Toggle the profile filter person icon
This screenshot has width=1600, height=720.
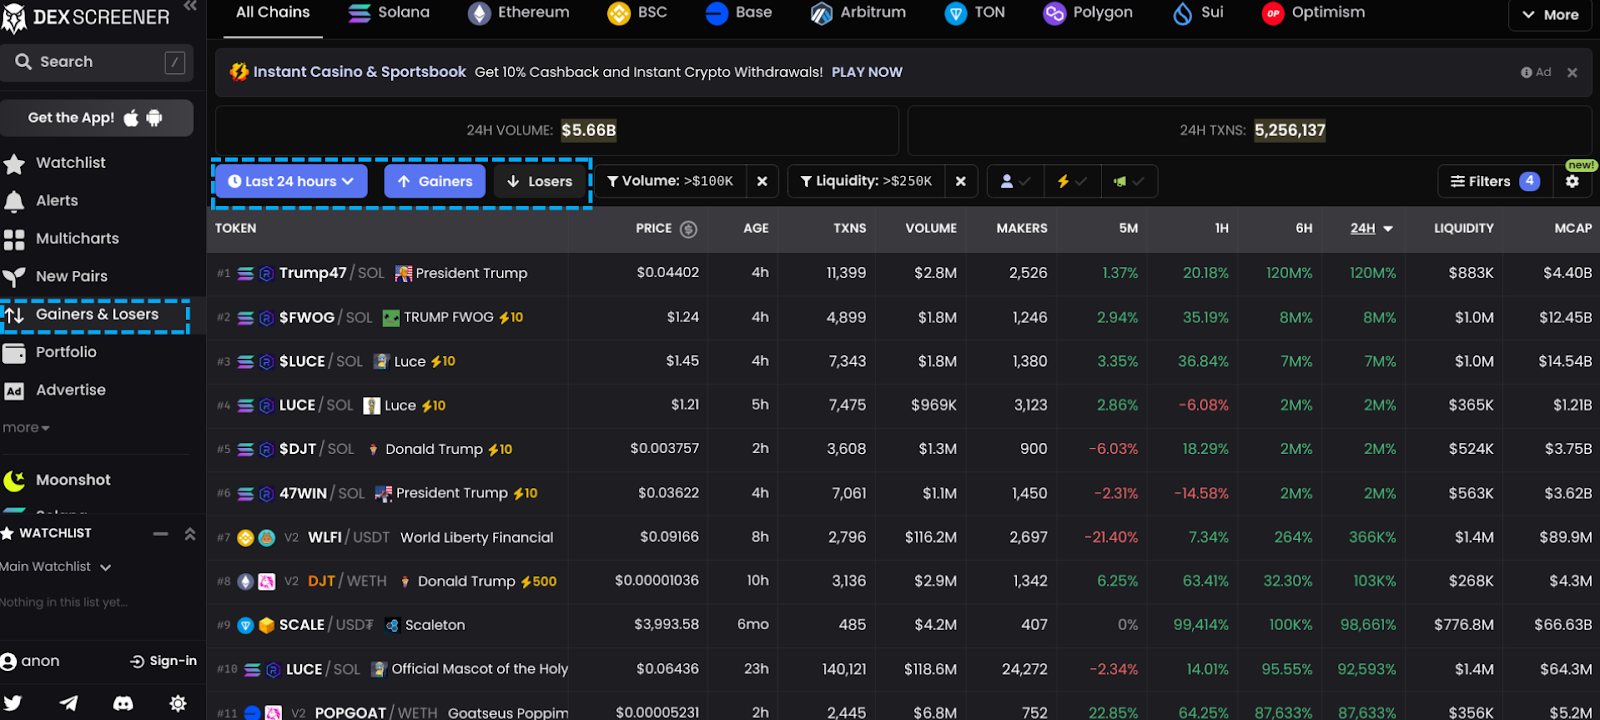click(1015, 182)
